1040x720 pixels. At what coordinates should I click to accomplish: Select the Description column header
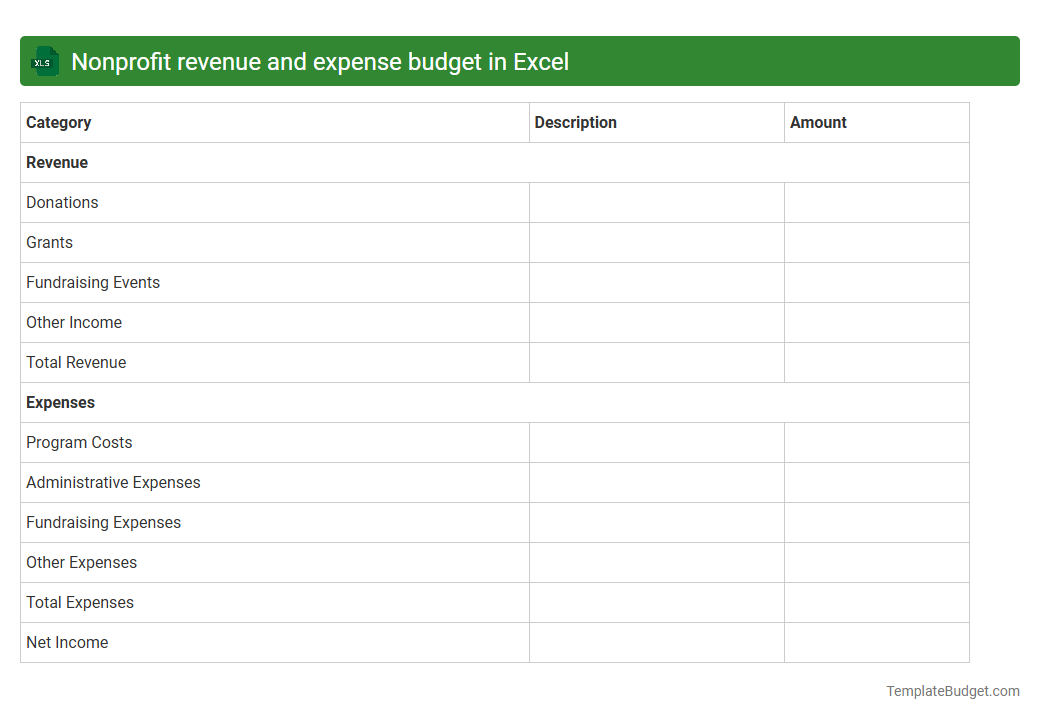point(576,122)
